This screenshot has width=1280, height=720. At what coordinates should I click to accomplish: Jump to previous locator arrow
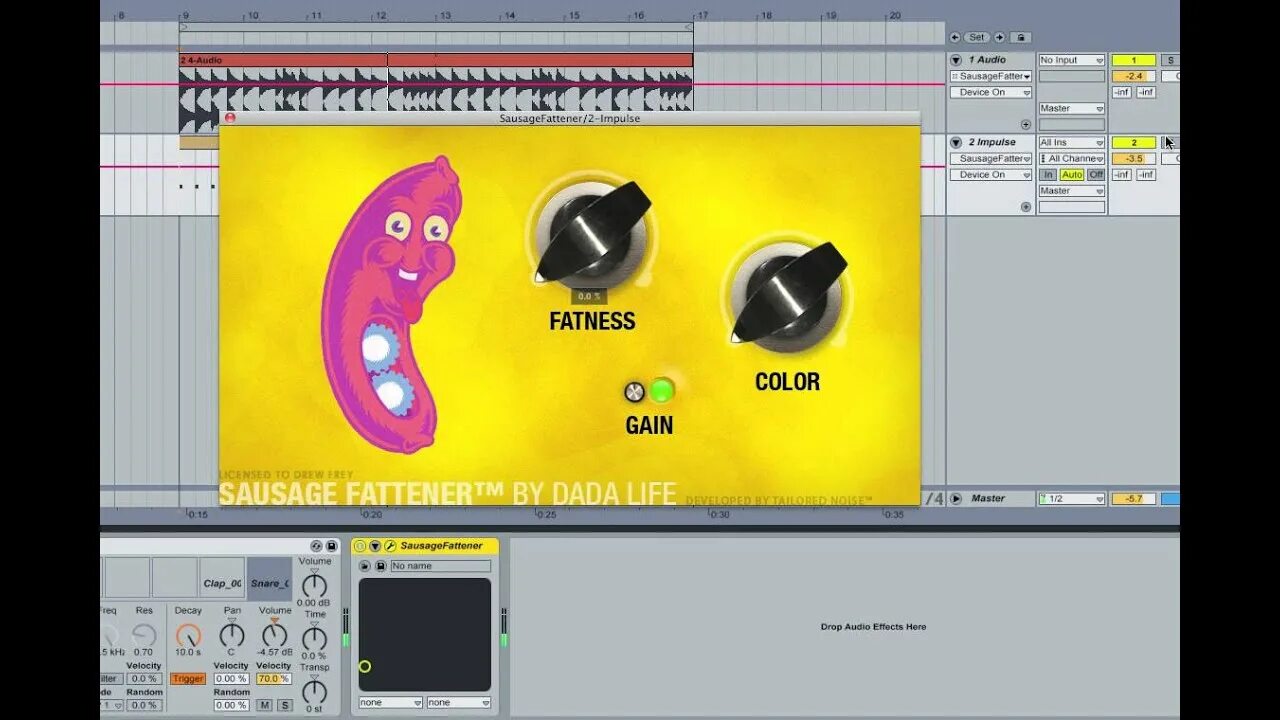pyautogui.click(x=956, y=37)
